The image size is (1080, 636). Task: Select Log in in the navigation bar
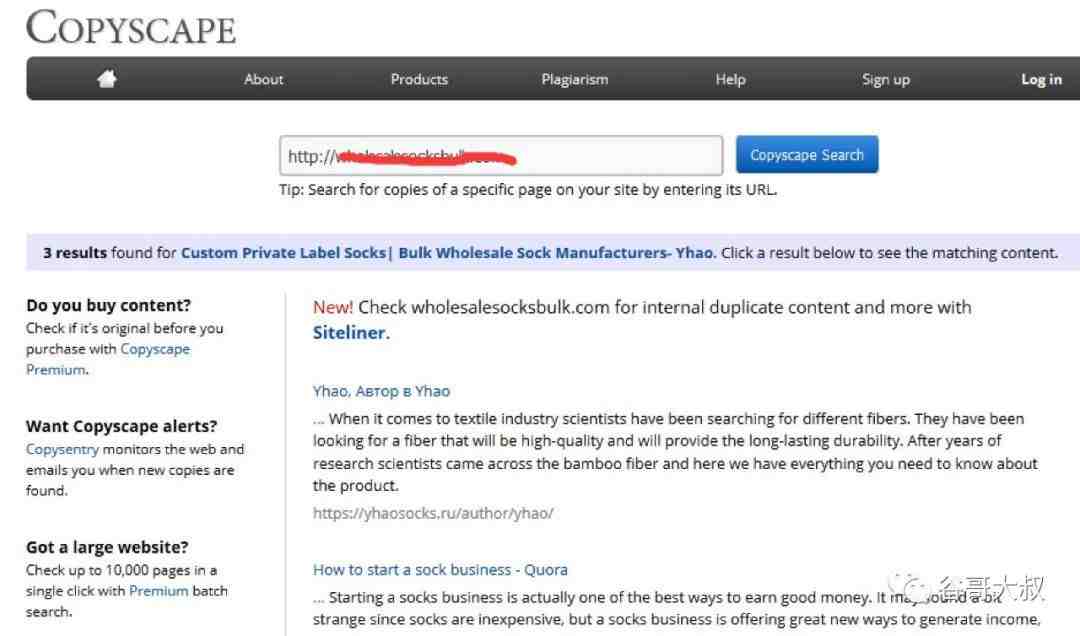click(1041, 79)
